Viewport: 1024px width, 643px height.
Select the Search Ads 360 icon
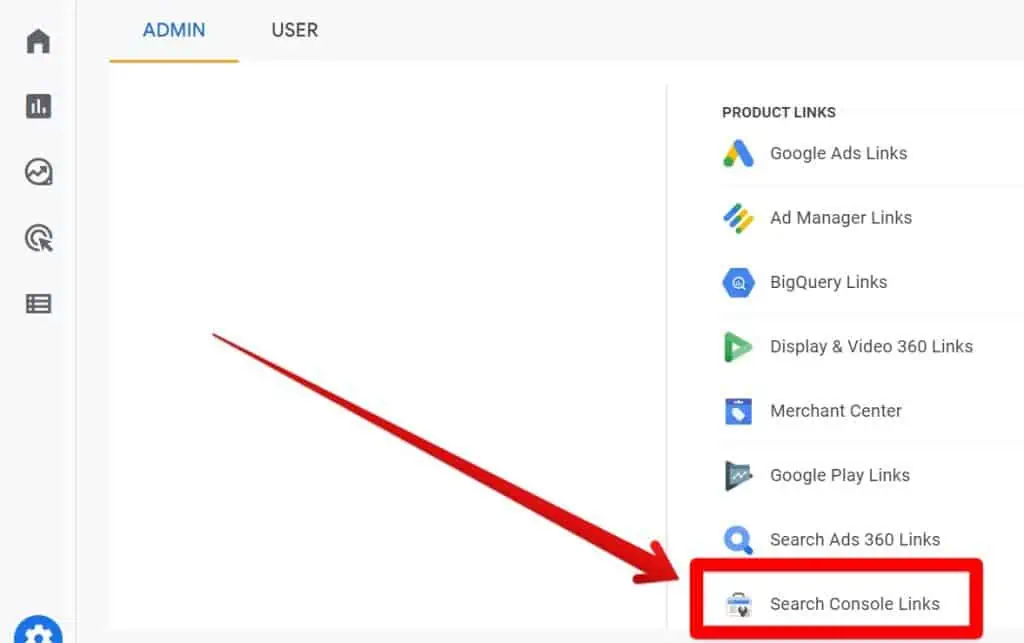(738, 539)
